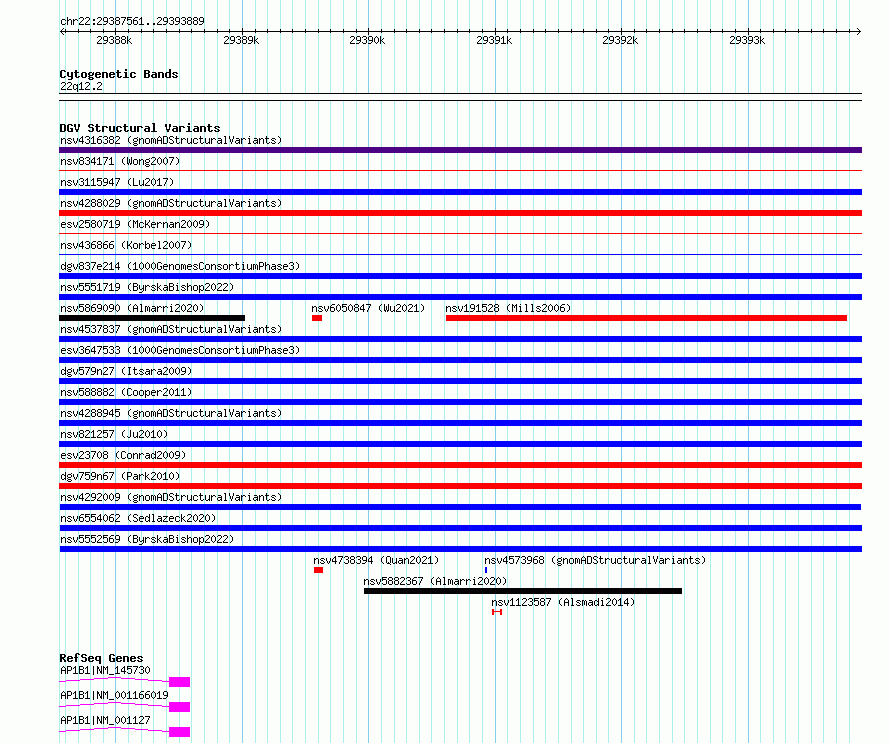Click the magenta AP1B1|NM_145730 exon block

tap(179, 682)
